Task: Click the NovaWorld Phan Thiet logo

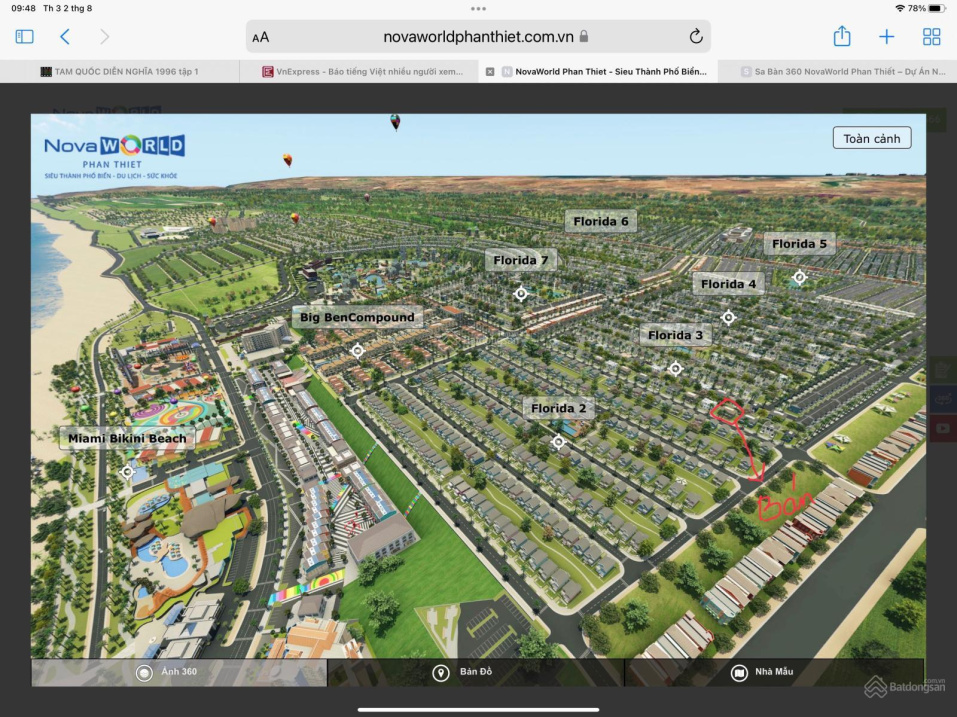Action: [114, 156]
